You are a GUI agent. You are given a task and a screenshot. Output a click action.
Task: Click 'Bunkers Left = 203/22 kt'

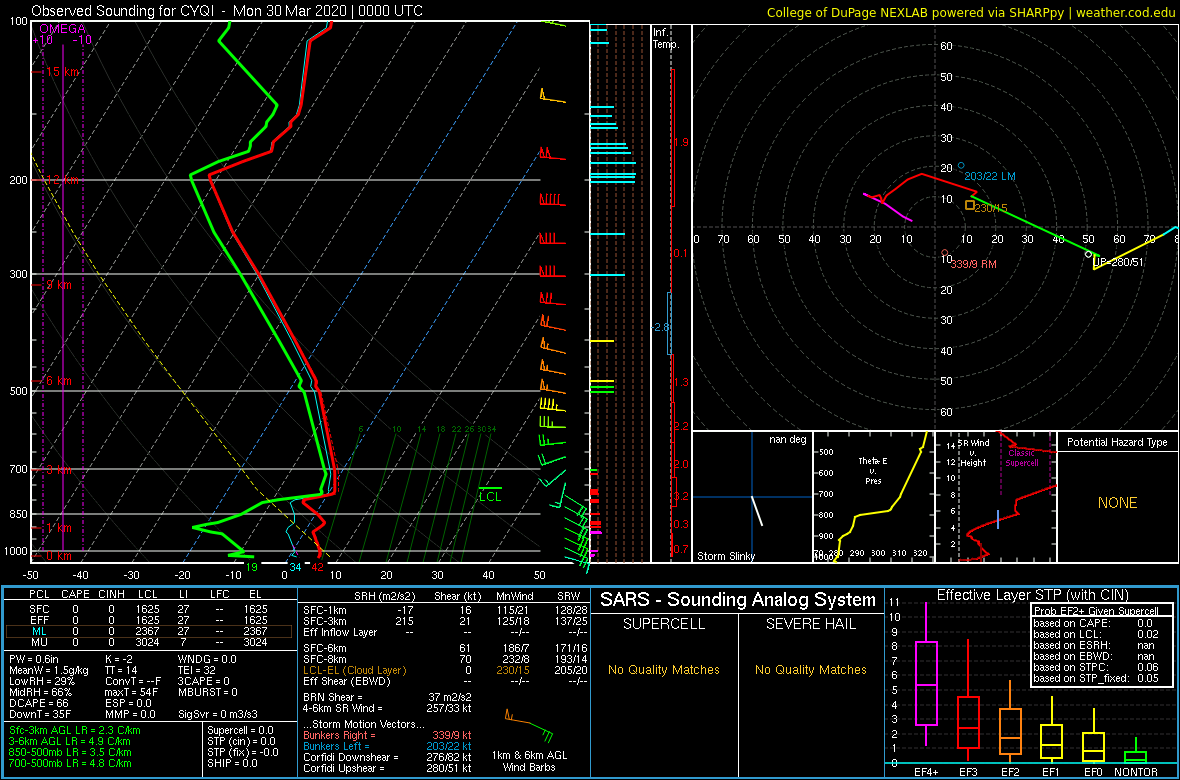388,746
